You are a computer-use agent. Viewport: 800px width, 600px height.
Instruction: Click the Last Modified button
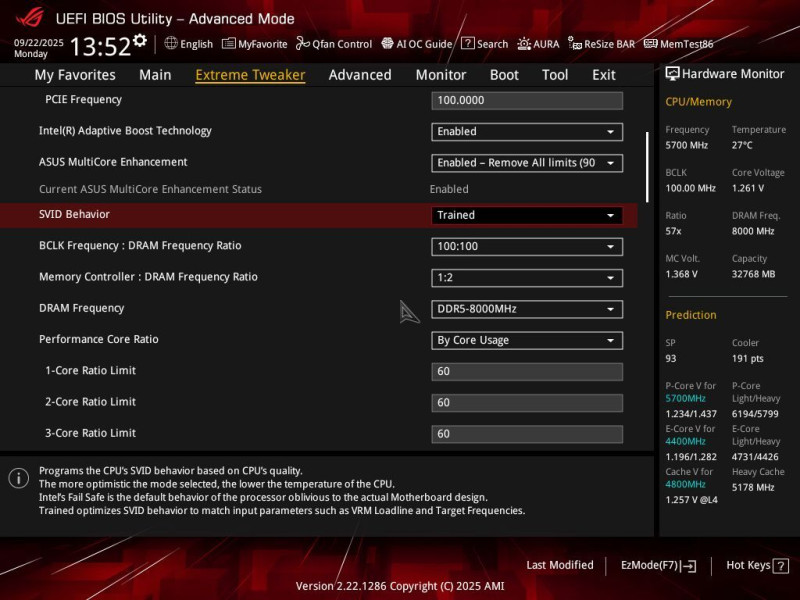pyautogui.click(x=560, y=565)
